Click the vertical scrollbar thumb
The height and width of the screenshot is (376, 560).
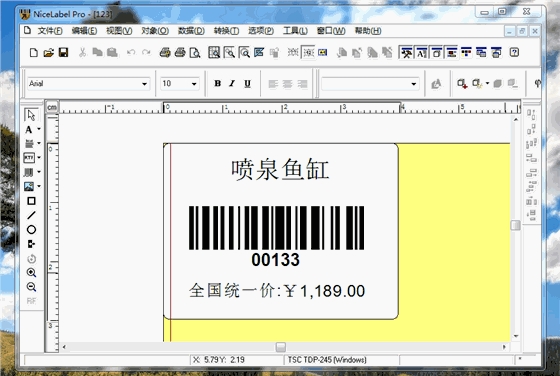pos(515,225)
